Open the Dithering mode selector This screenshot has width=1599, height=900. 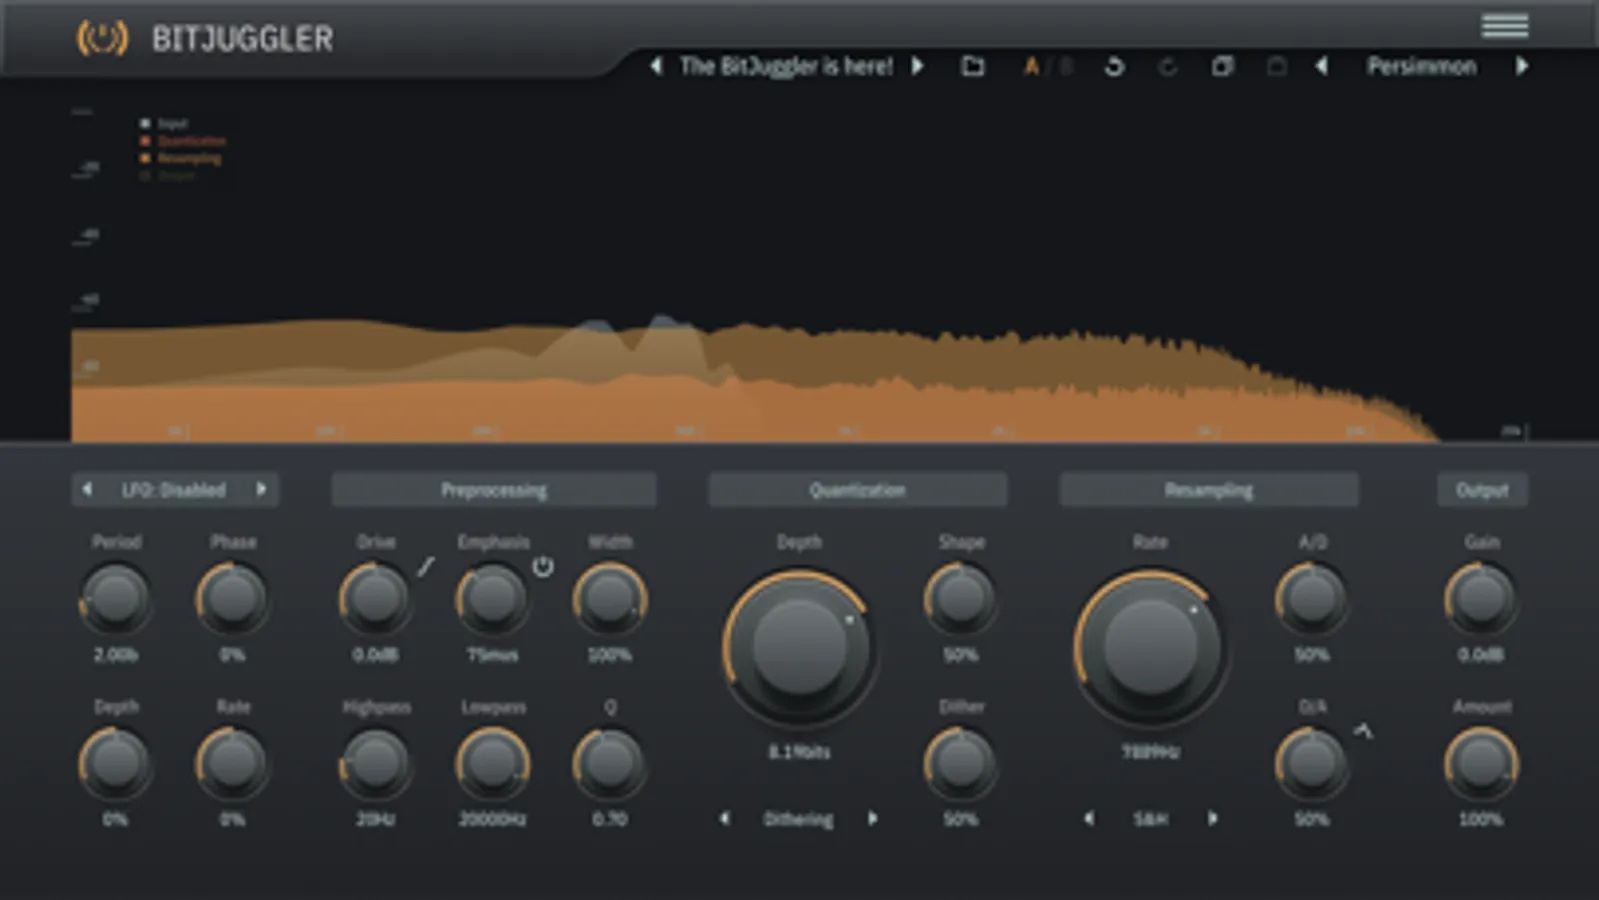point(798,819)
